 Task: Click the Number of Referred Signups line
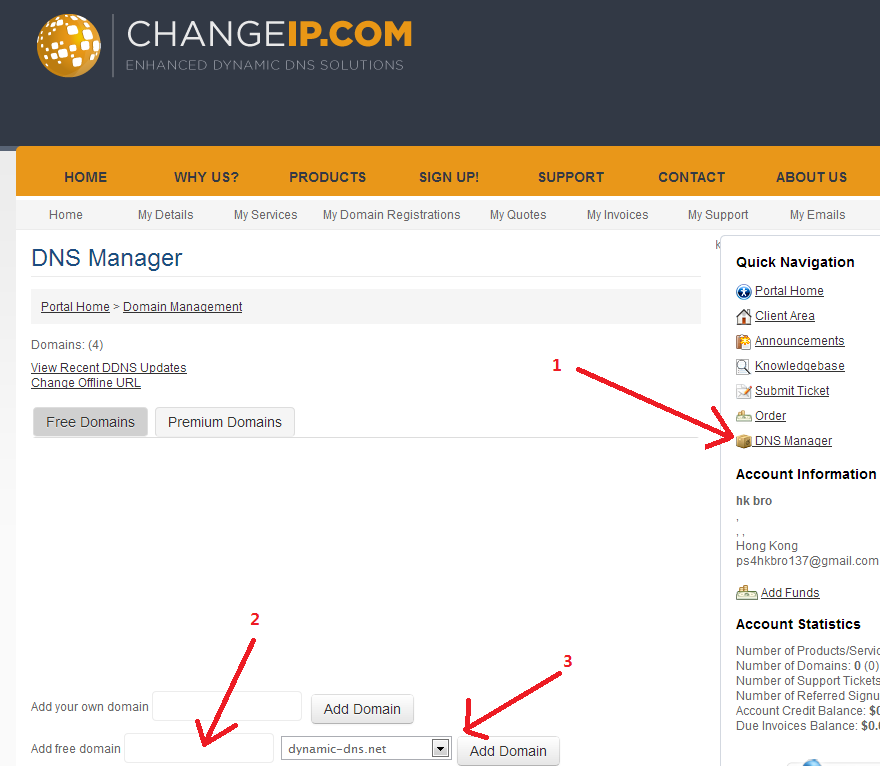(x=808, y=696)
